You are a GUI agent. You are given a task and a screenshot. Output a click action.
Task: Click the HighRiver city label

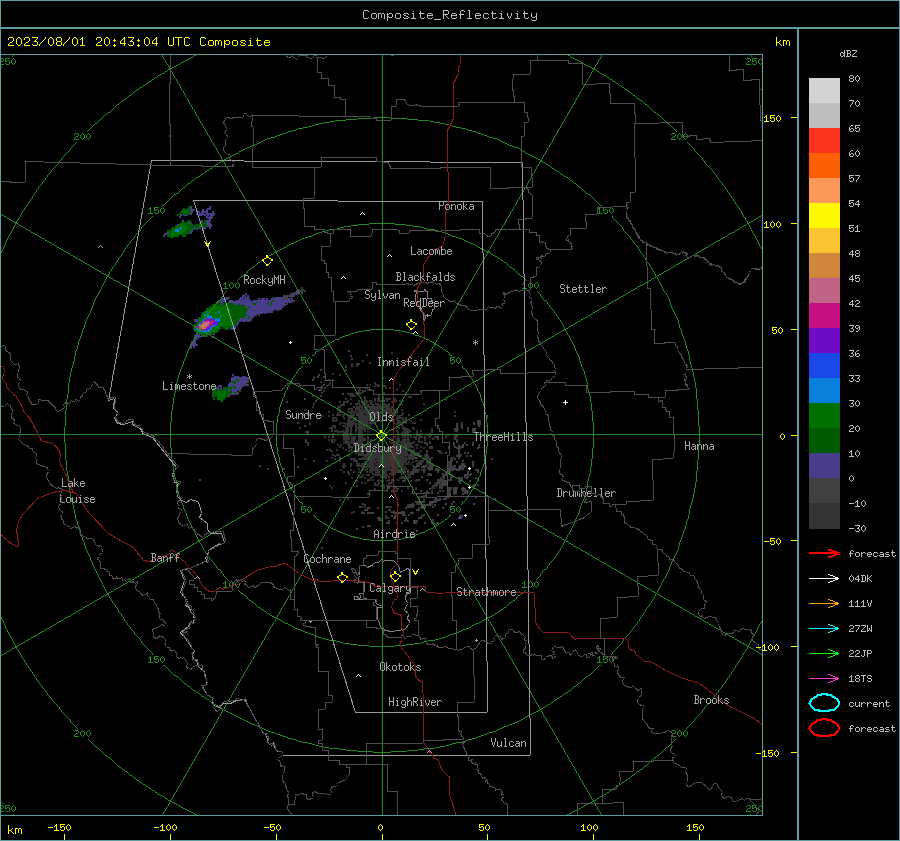(415, 702)
